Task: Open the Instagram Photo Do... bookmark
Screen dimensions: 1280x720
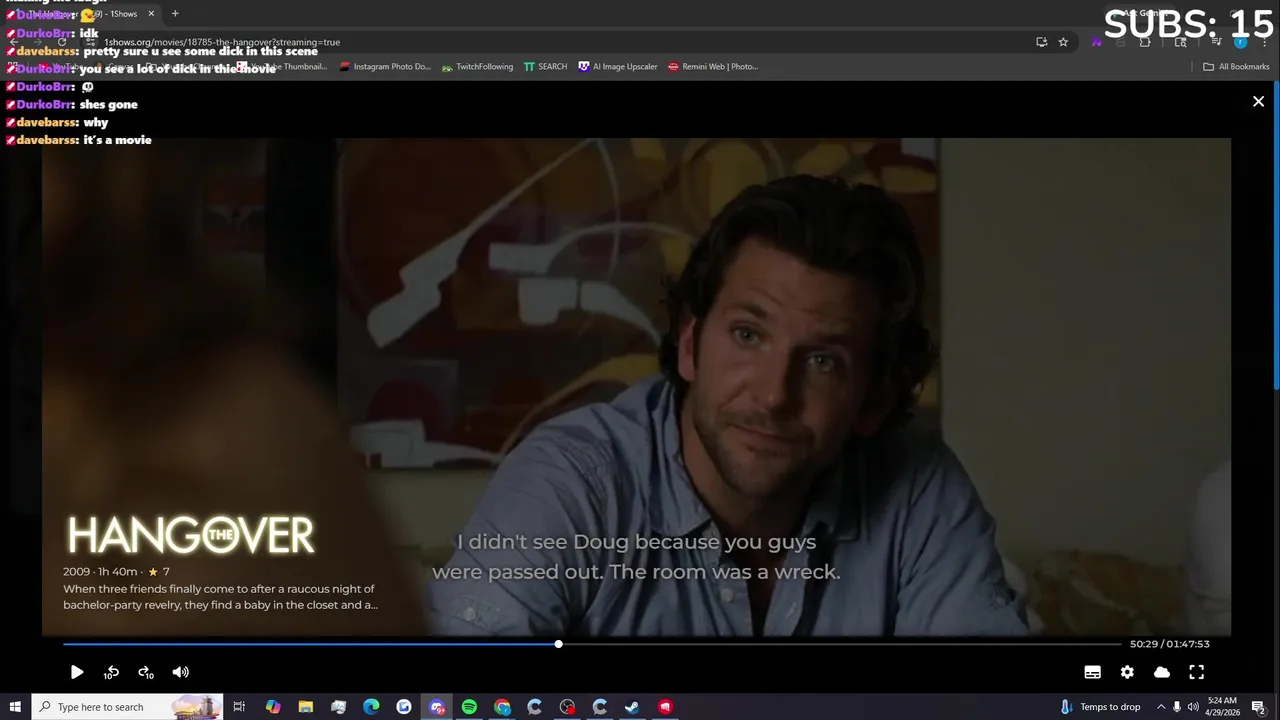Action: (385, 66)
